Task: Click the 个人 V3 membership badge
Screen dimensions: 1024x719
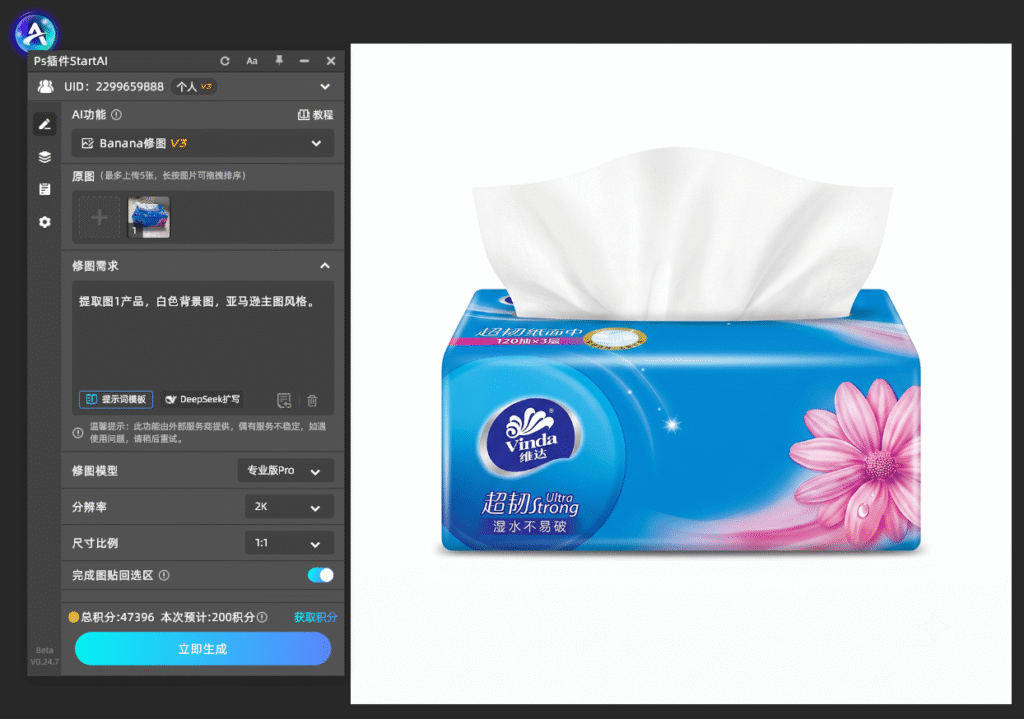Action: [x=195, y=86]
